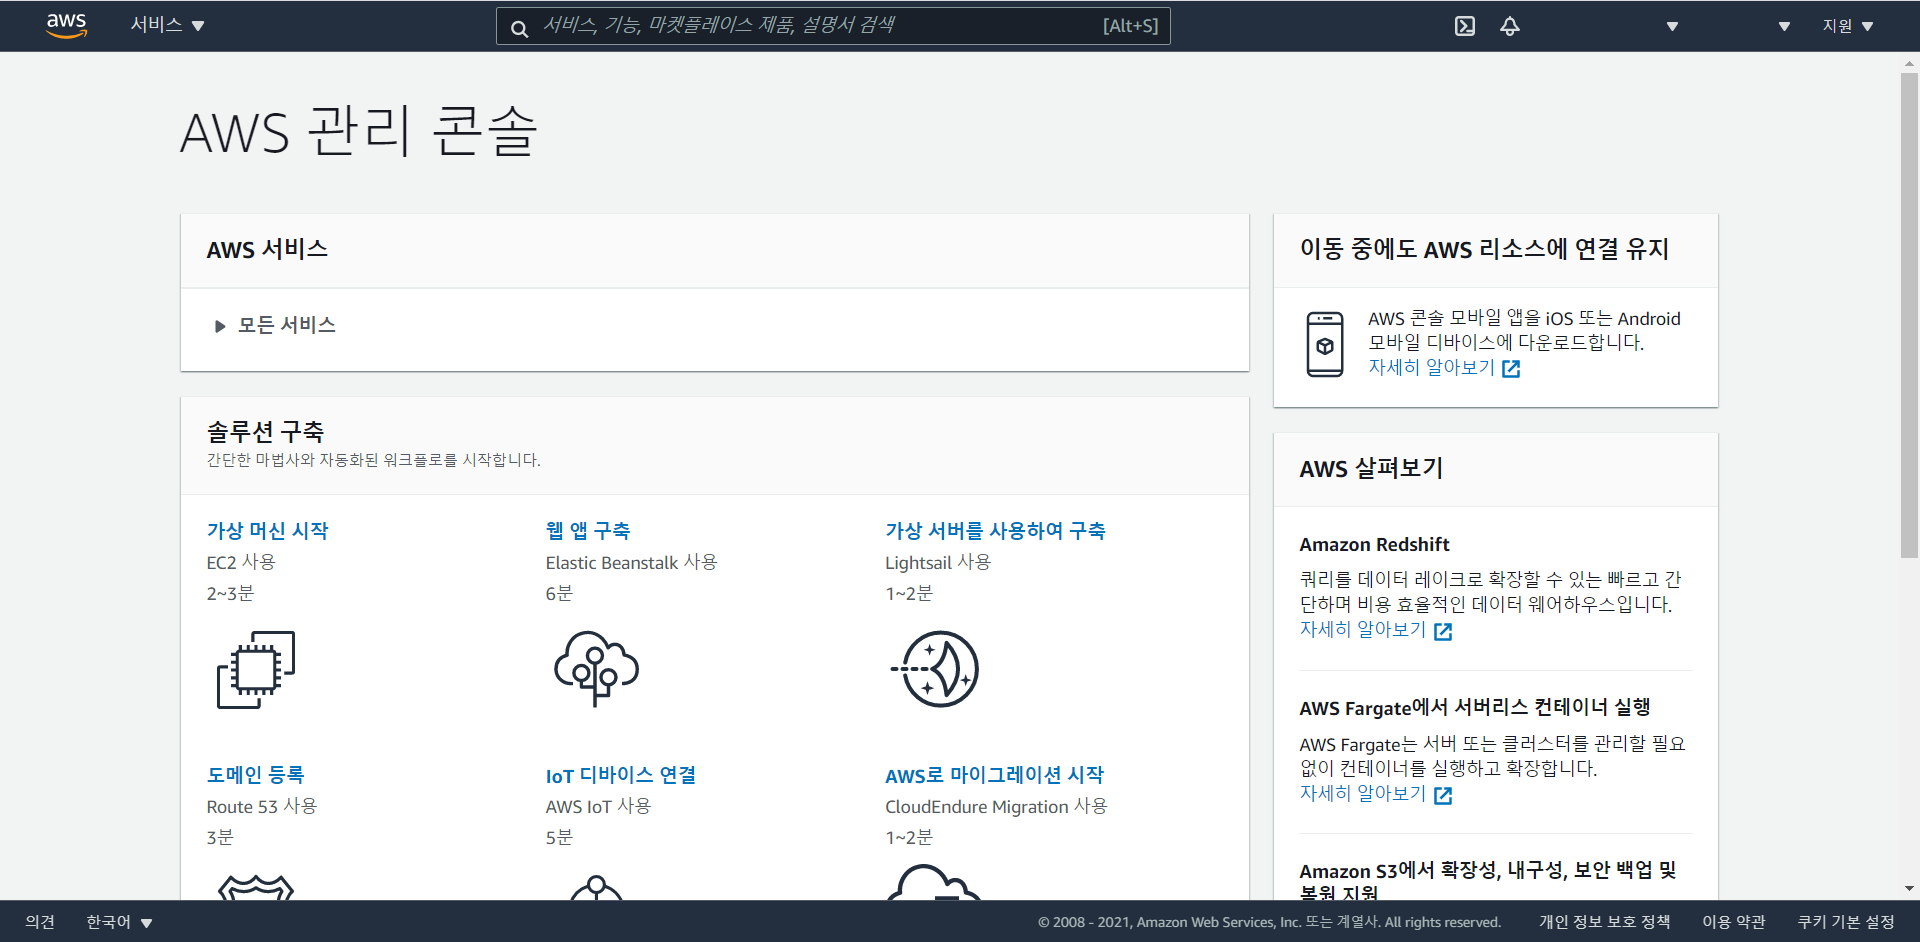
Task: Click the CloudEndure Migration 사용 text
Action: tap(996, 807)
